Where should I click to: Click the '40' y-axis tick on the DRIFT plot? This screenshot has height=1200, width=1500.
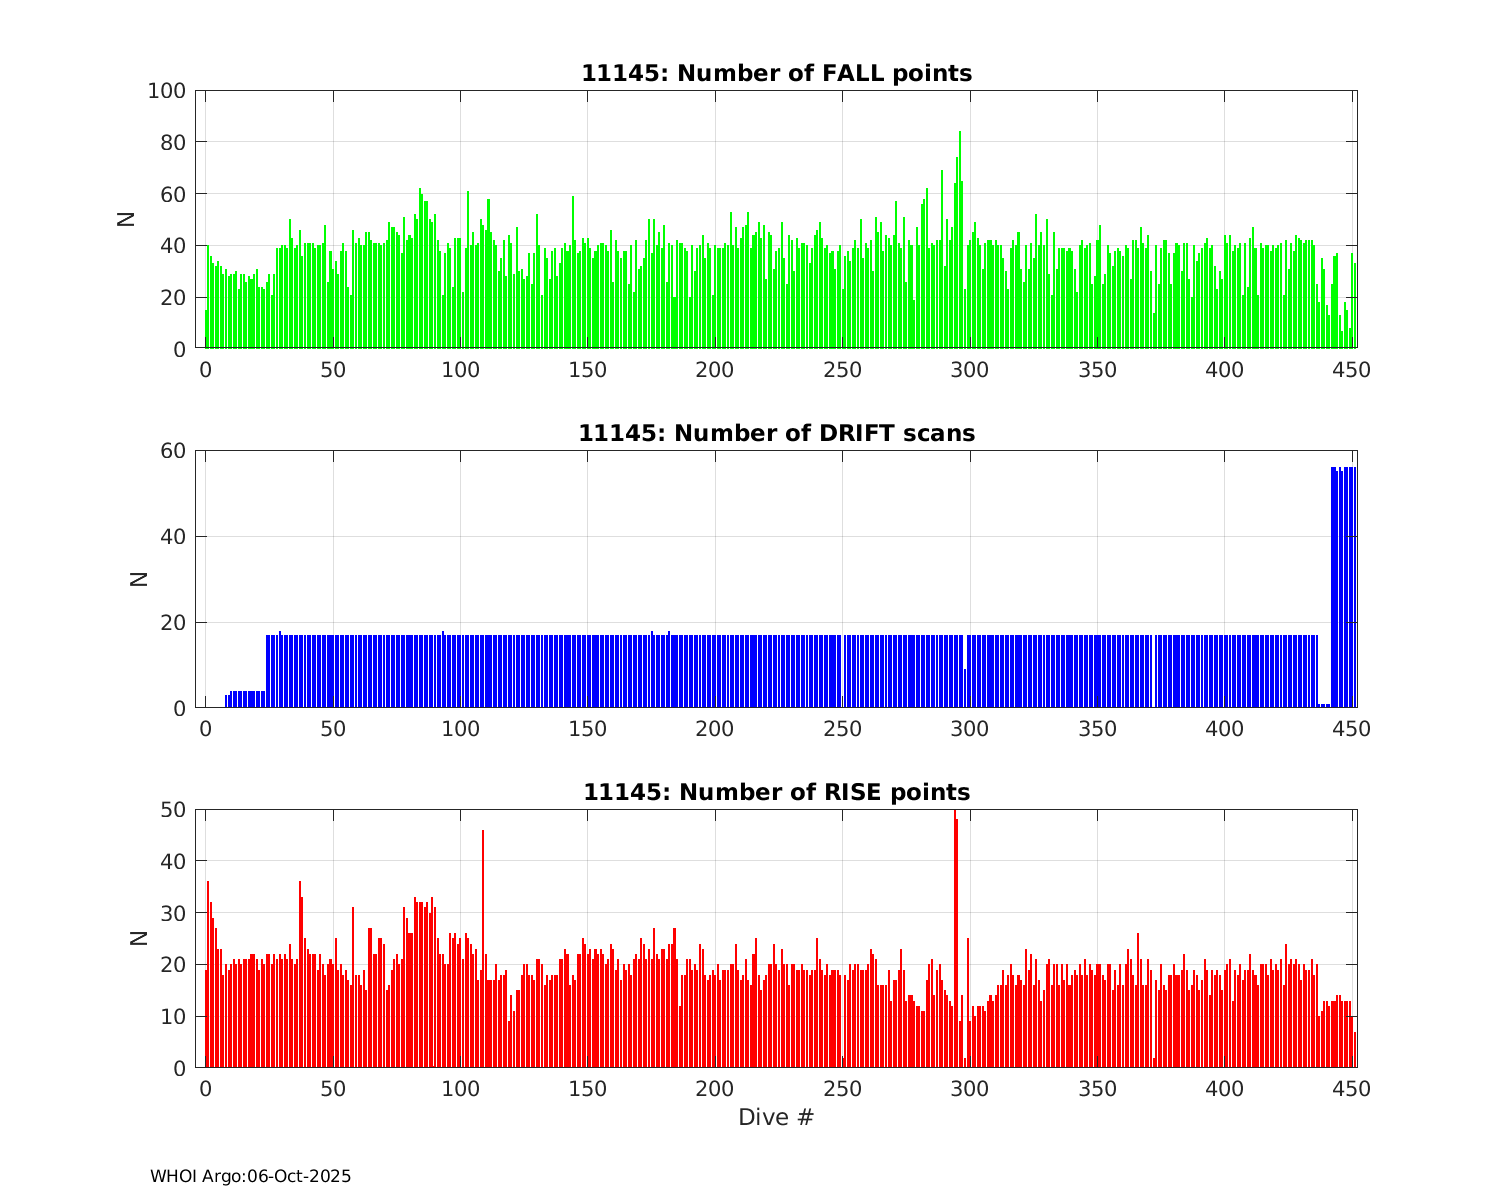(x=173, y=537)
